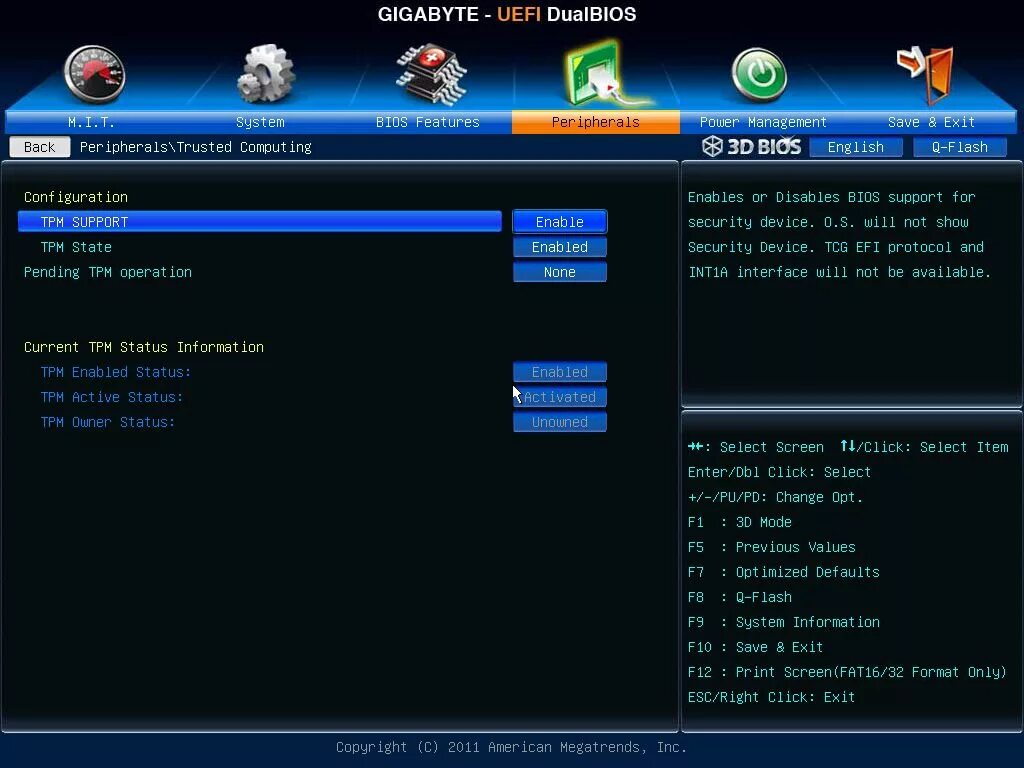
Task: Click the BIOS Features chip icon
Action: pyautogui.click(x=431, y=74)
